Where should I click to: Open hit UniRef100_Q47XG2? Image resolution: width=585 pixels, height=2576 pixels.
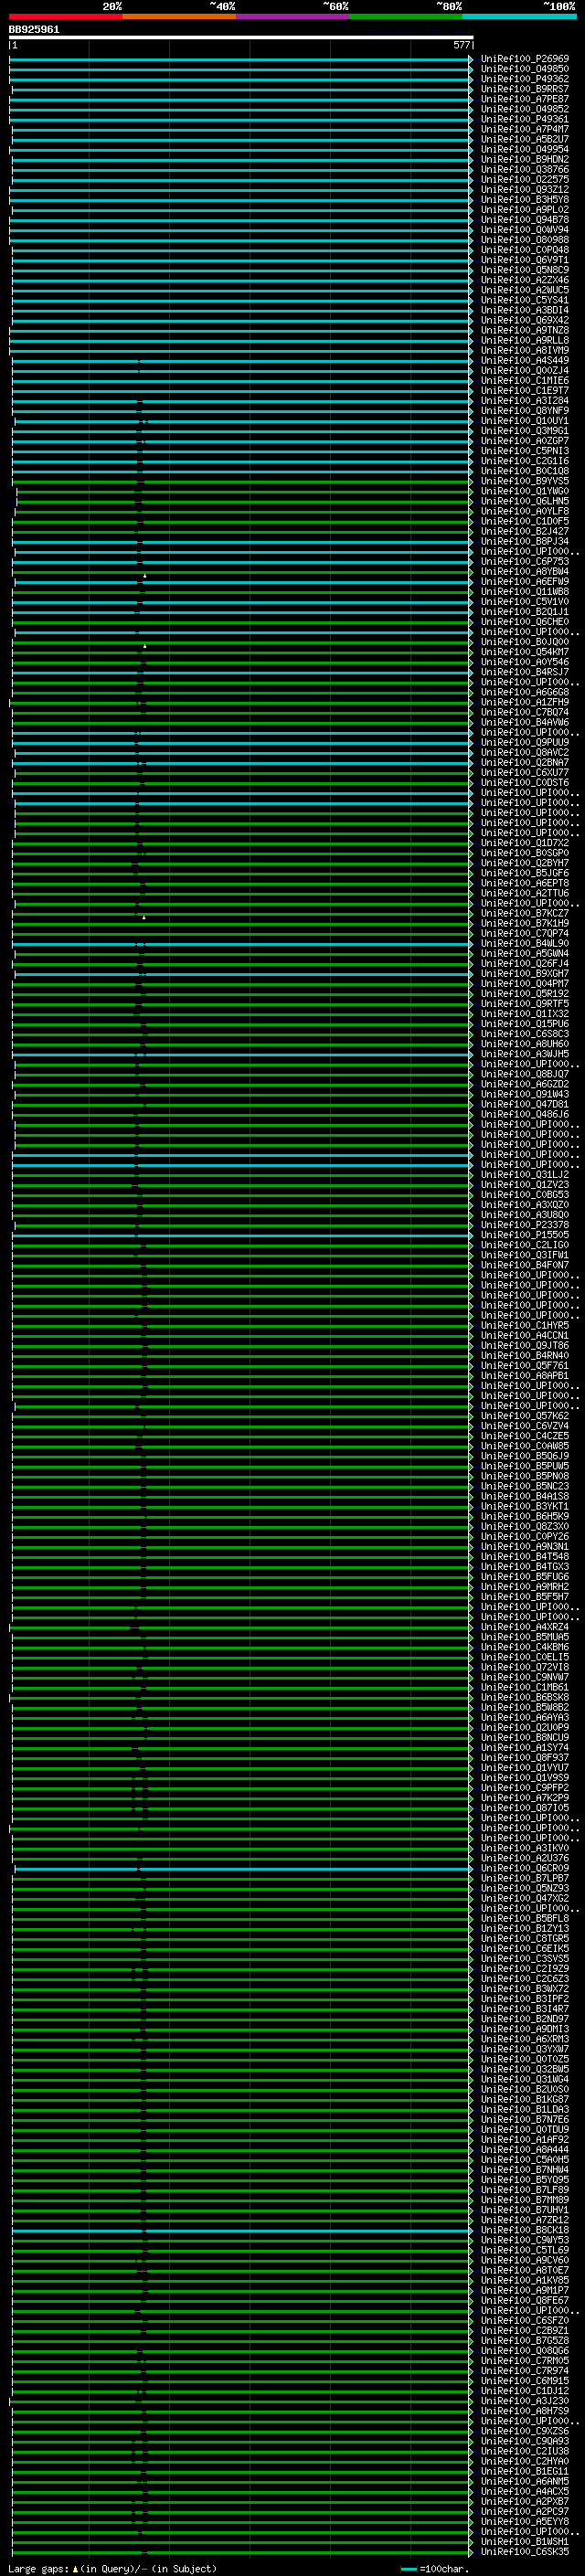[525, 1898]
